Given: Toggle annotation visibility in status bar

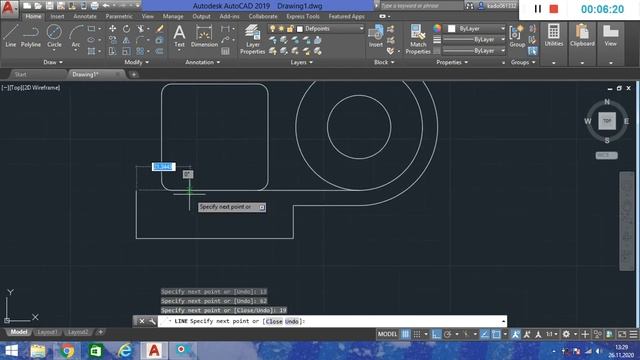Looking at the screenshot, I should (516, 334).
